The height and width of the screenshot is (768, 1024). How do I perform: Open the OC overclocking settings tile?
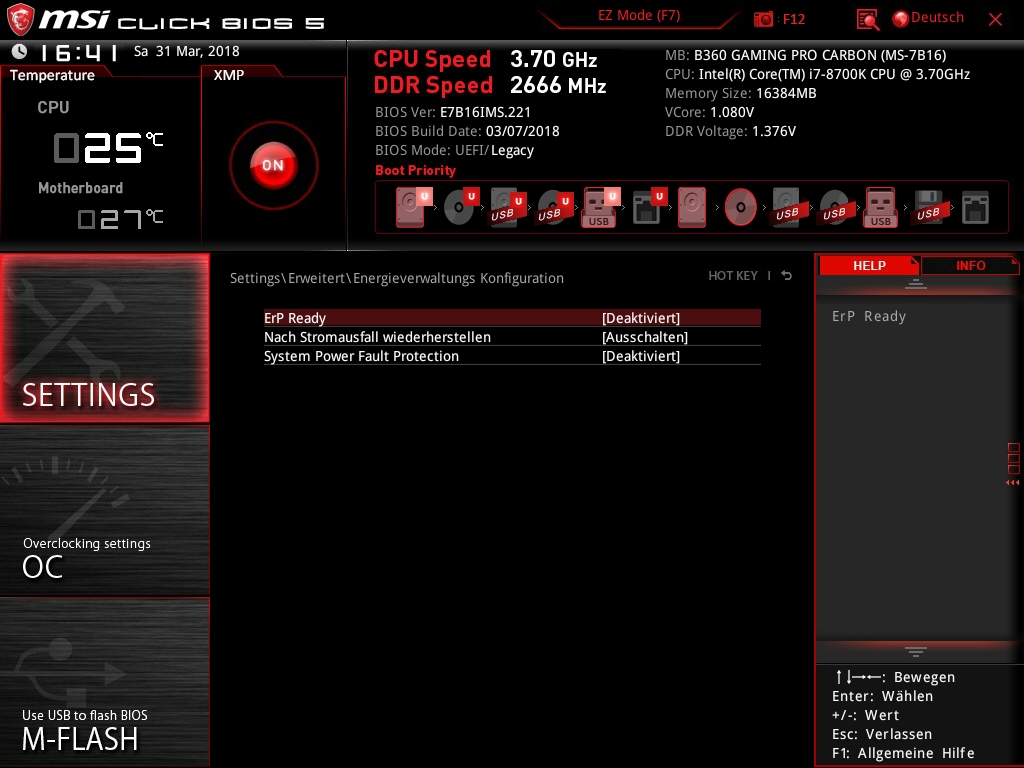click(x=104, y=511)
